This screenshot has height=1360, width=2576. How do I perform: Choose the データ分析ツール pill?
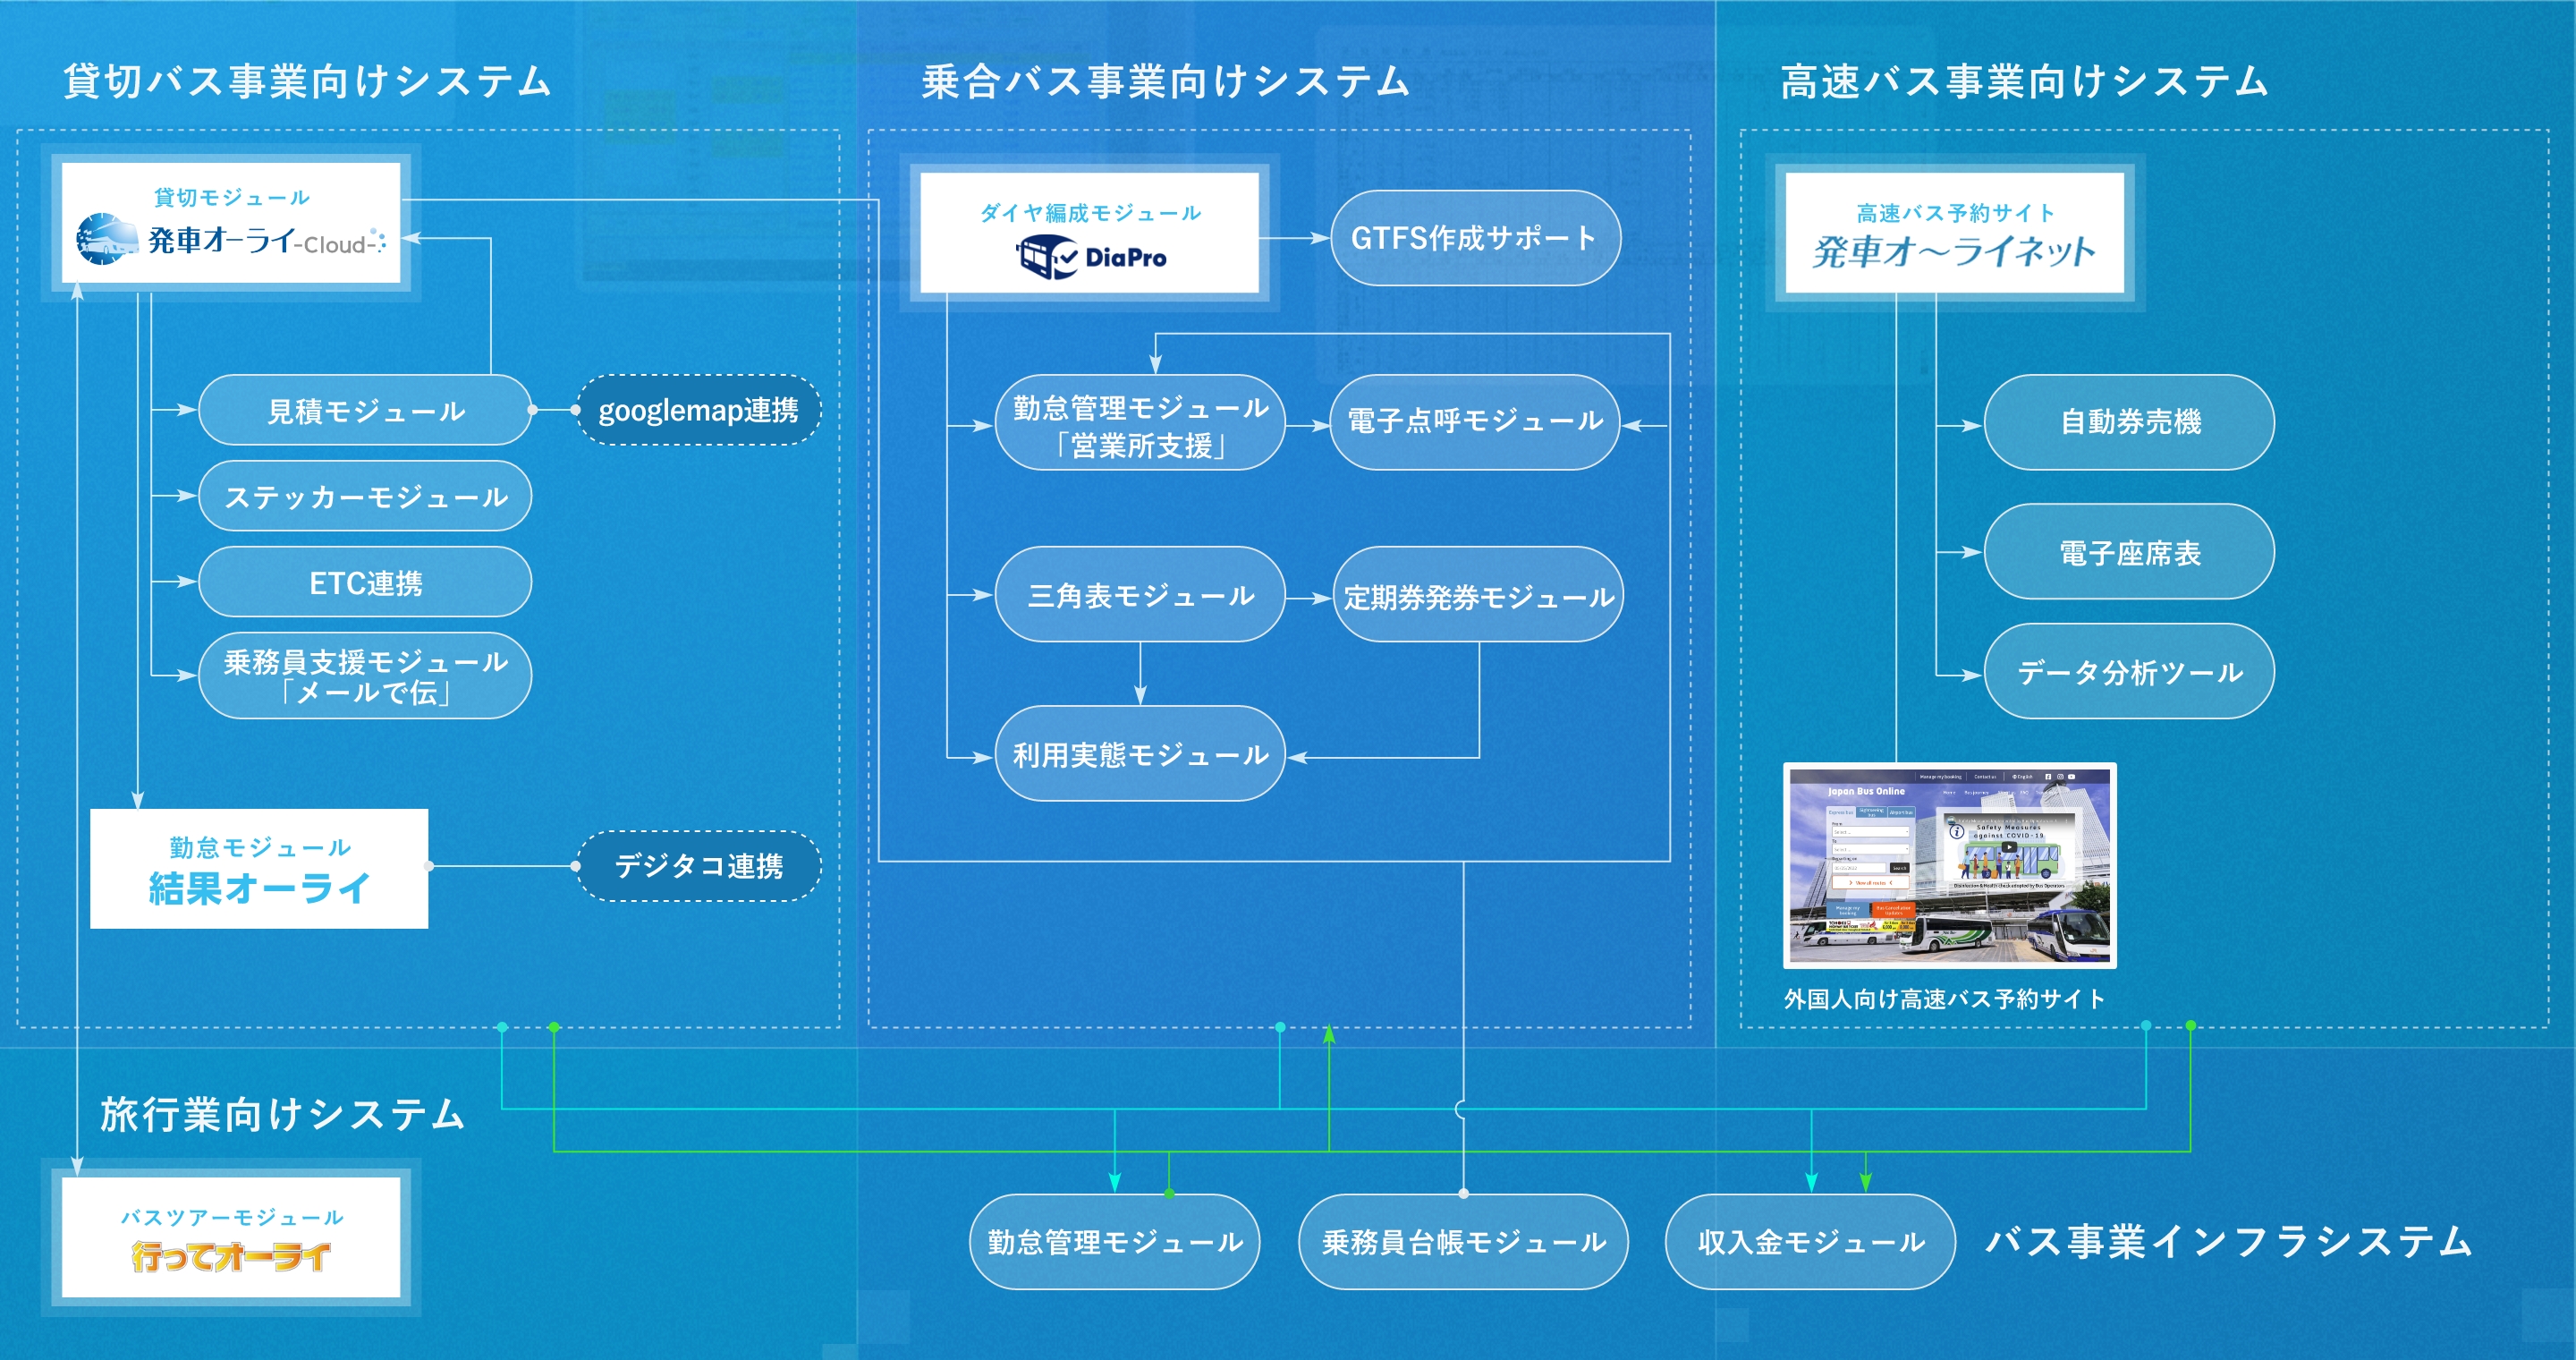(x=2129, y=671)
